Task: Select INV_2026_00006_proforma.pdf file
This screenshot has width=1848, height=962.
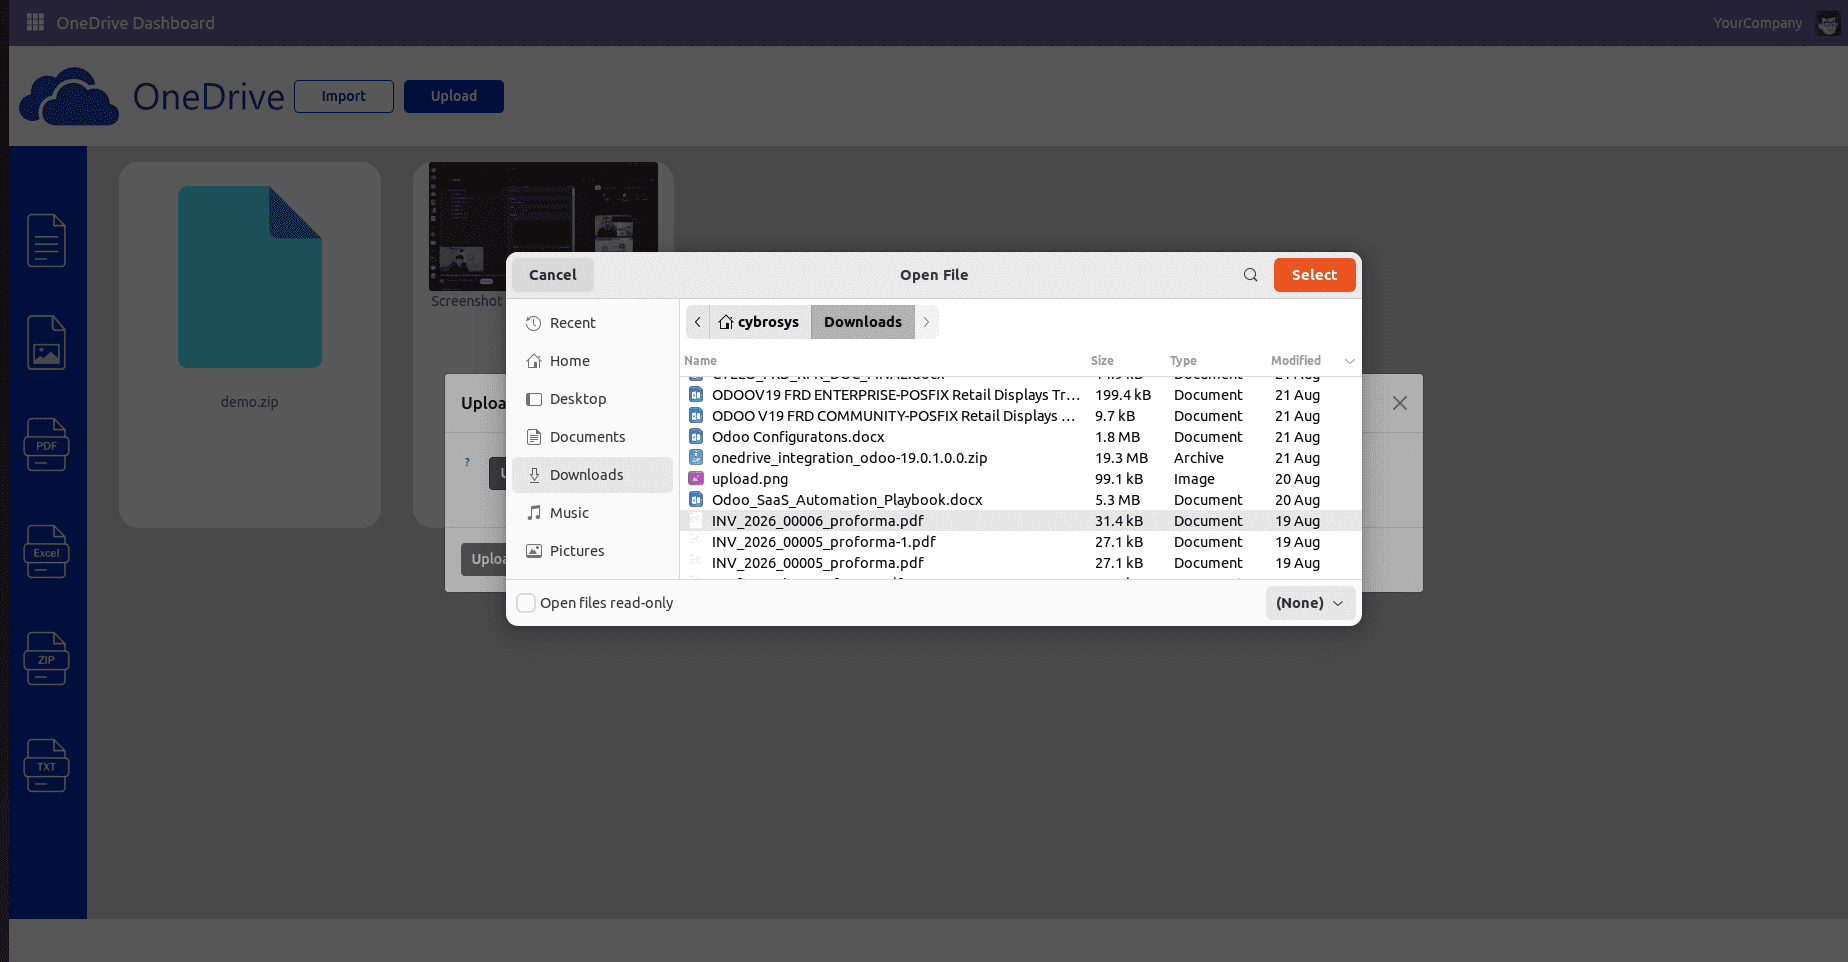Action: pos(1021,521)
